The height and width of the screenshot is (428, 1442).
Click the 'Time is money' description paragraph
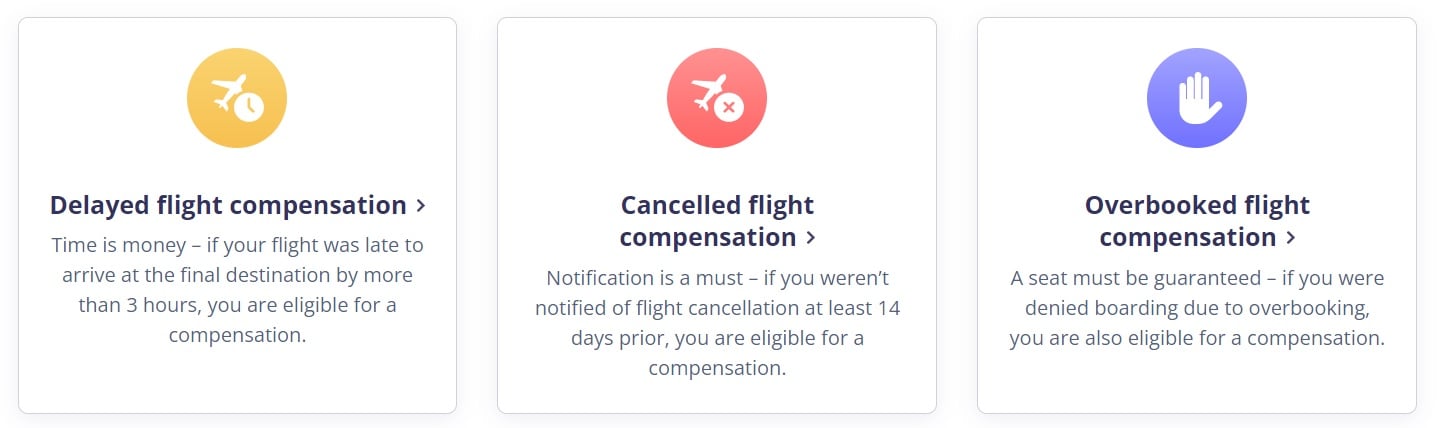(x=237, y=290)
